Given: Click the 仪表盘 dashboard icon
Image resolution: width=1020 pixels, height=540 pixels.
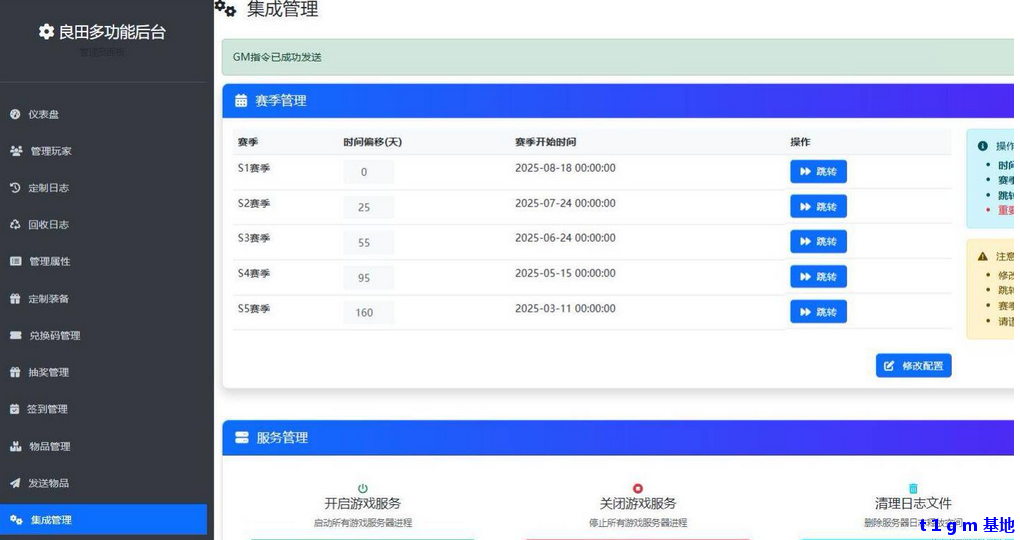Looking at the screenshot, I should (15, 114).
